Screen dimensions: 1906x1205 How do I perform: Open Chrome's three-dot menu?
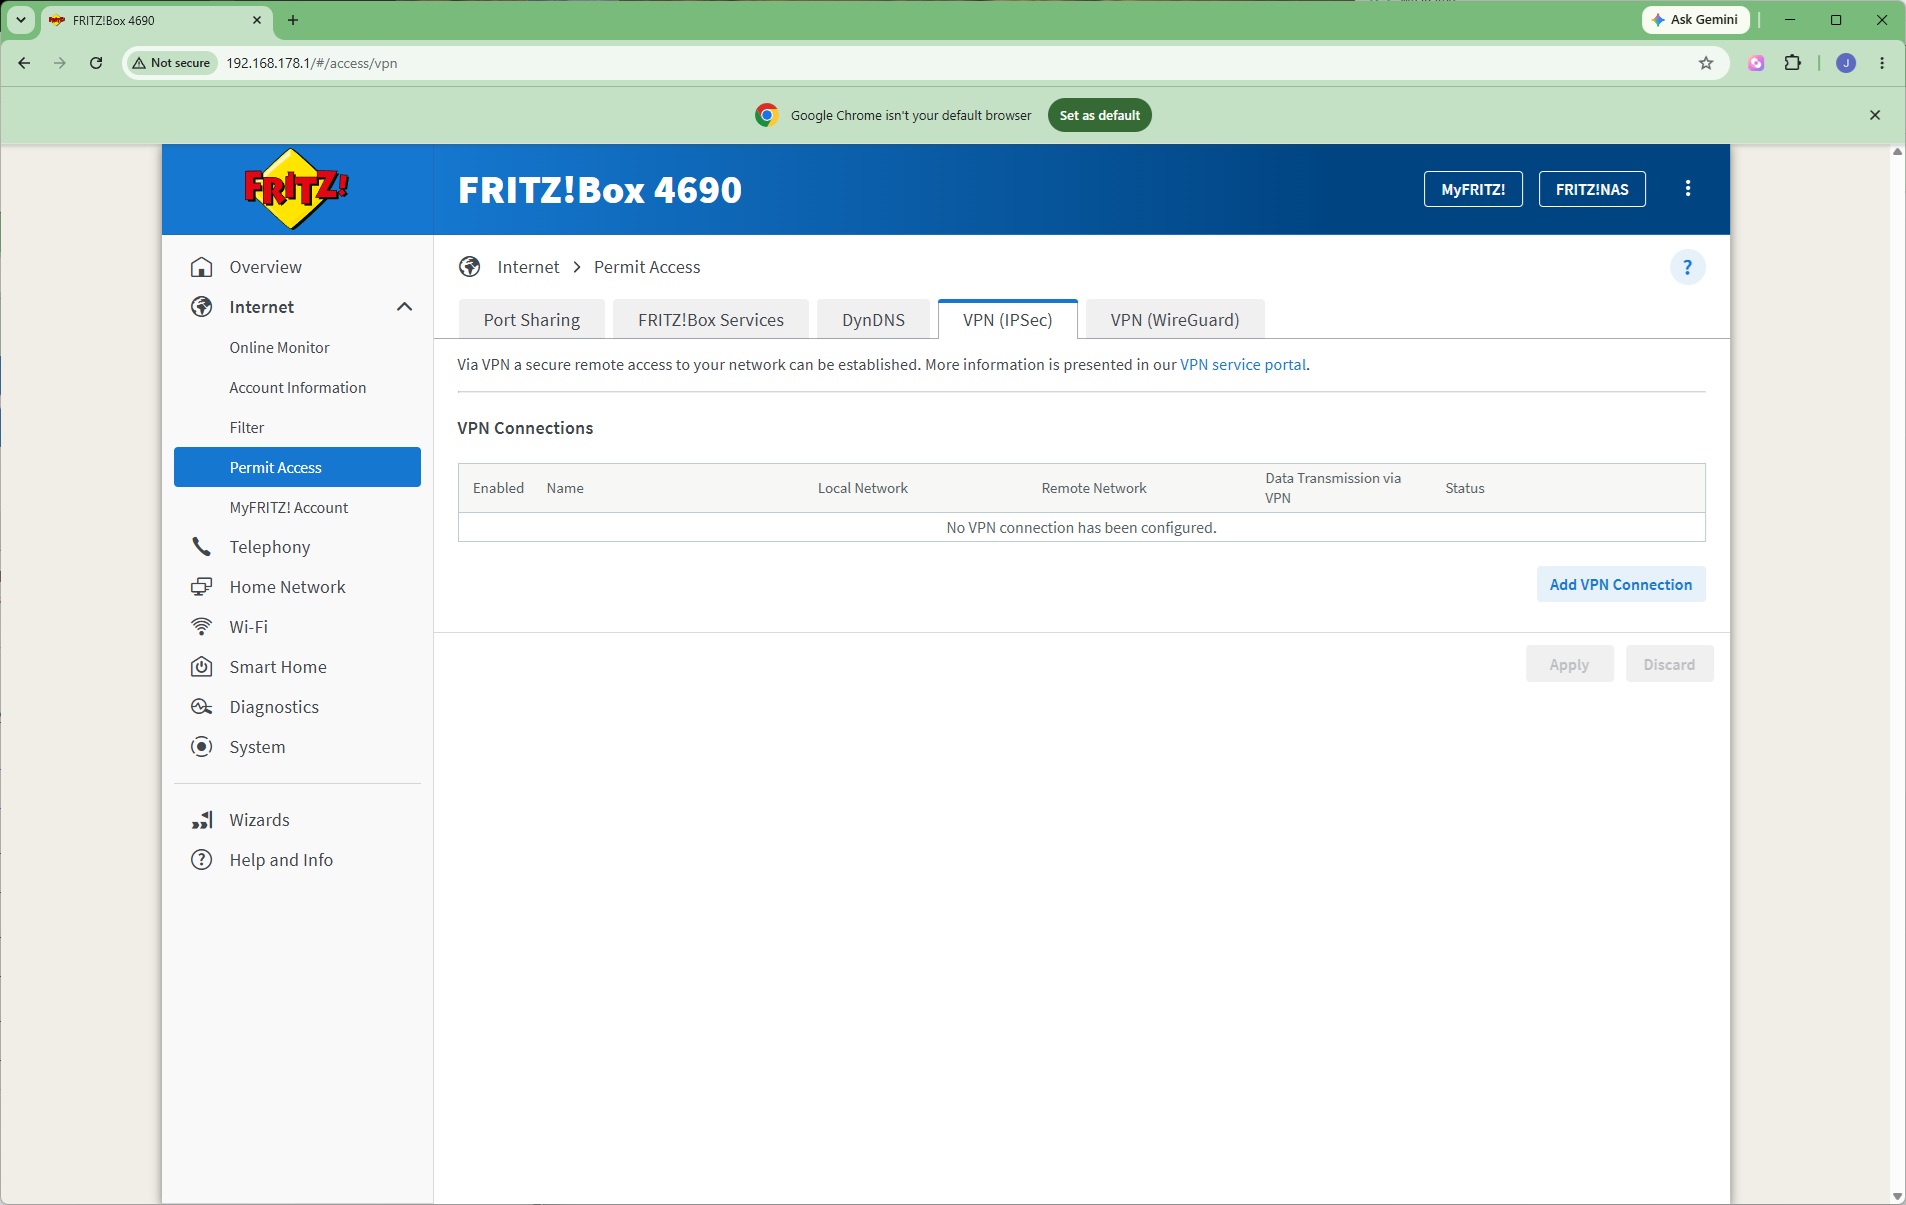(x=1882, y=63)
